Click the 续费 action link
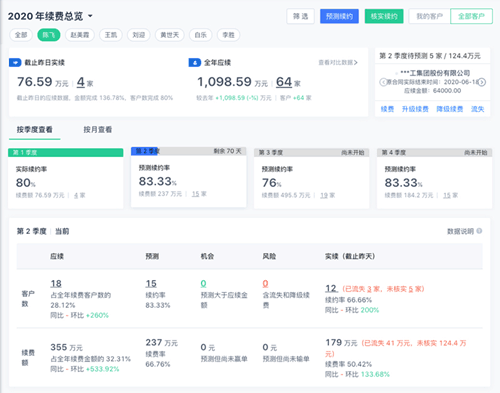 pos(387,109)
